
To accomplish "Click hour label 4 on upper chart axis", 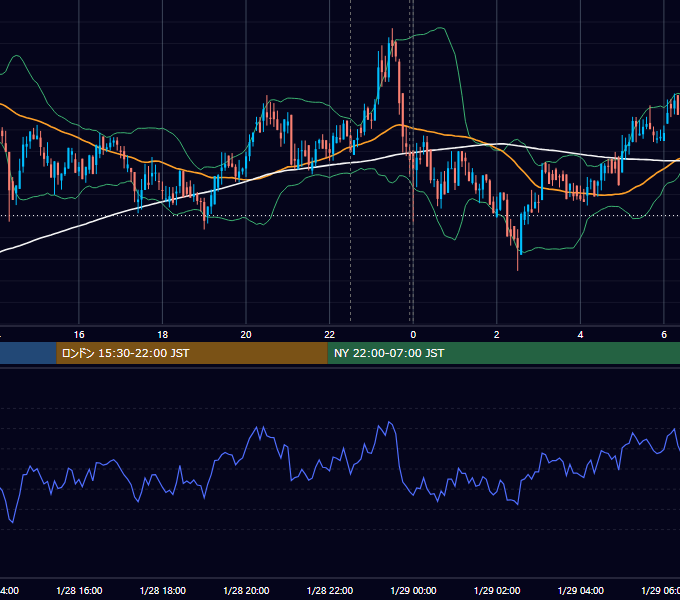I will coord(580,334).
